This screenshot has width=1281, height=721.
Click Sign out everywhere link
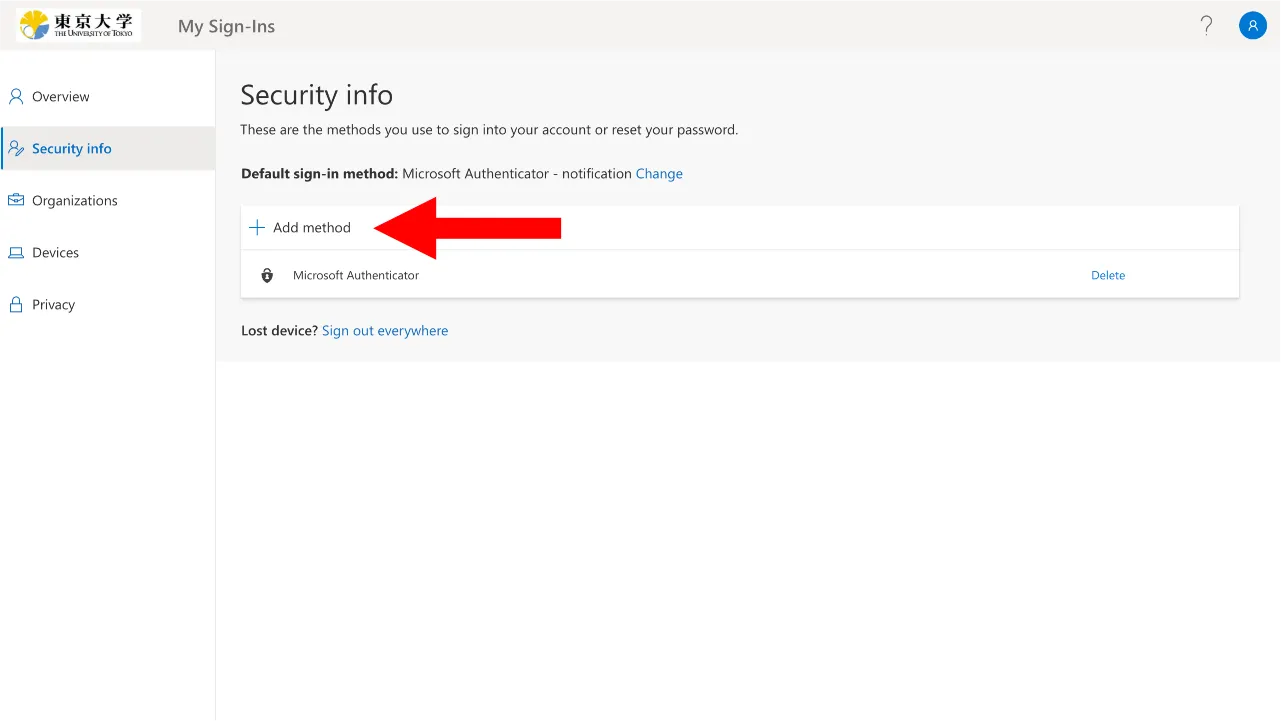pyautogui.click(x=385, y=331)
